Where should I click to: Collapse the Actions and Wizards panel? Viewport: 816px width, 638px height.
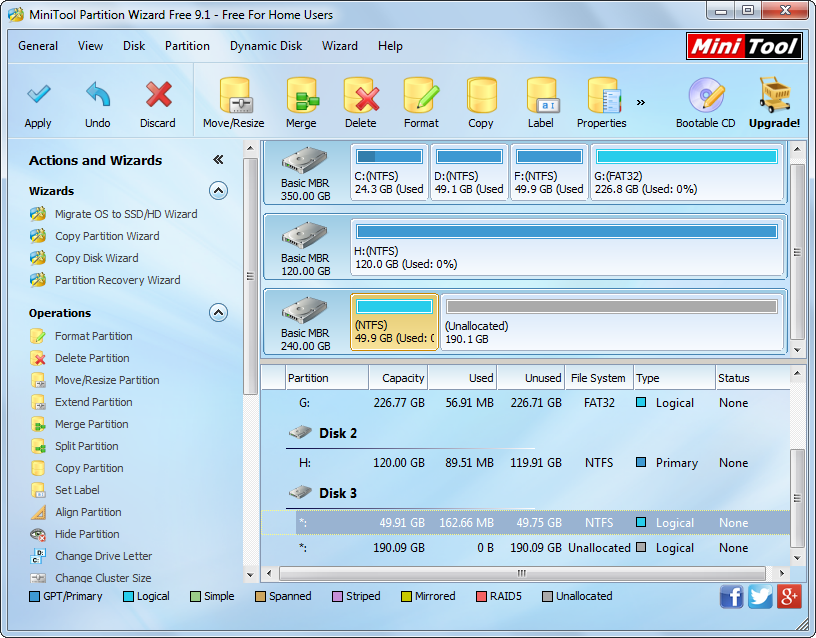pos(218,160)
